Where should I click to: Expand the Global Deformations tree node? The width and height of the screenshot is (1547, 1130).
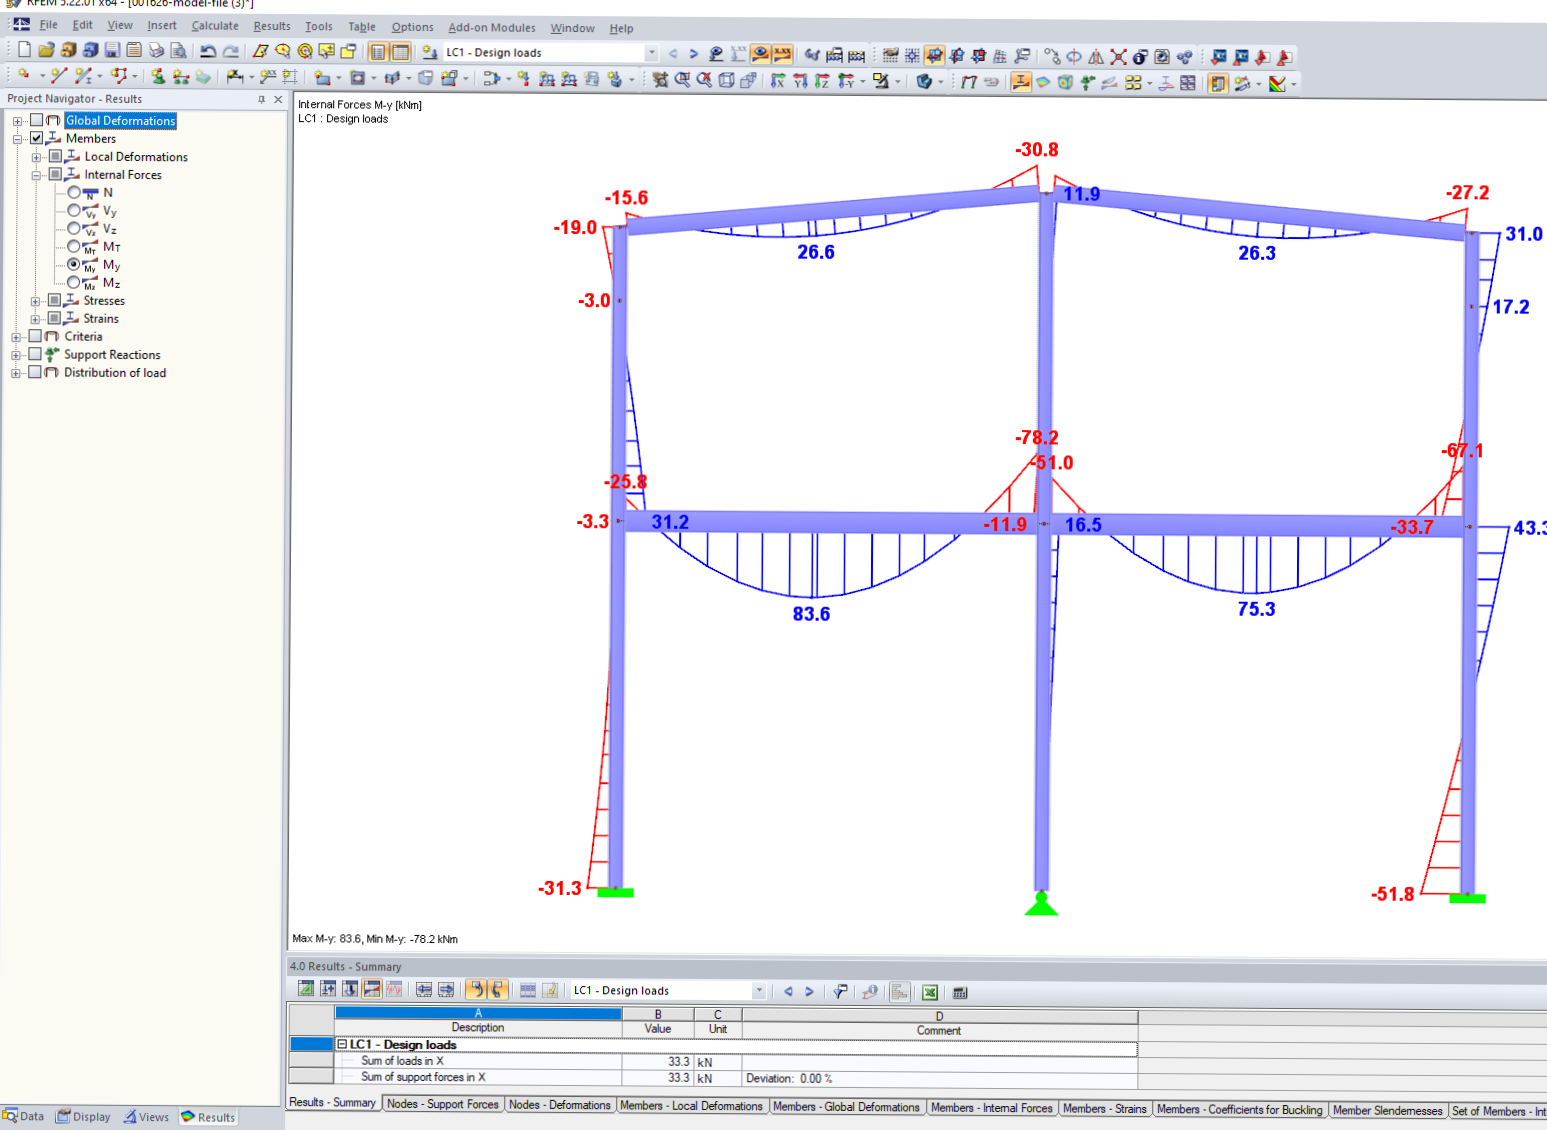(x=17, y=121)
